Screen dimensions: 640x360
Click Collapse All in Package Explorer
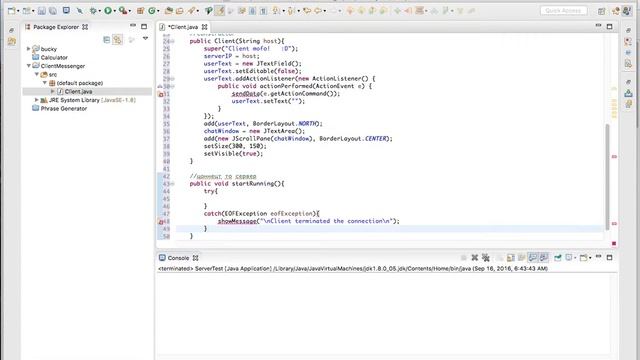coord(107,40)
